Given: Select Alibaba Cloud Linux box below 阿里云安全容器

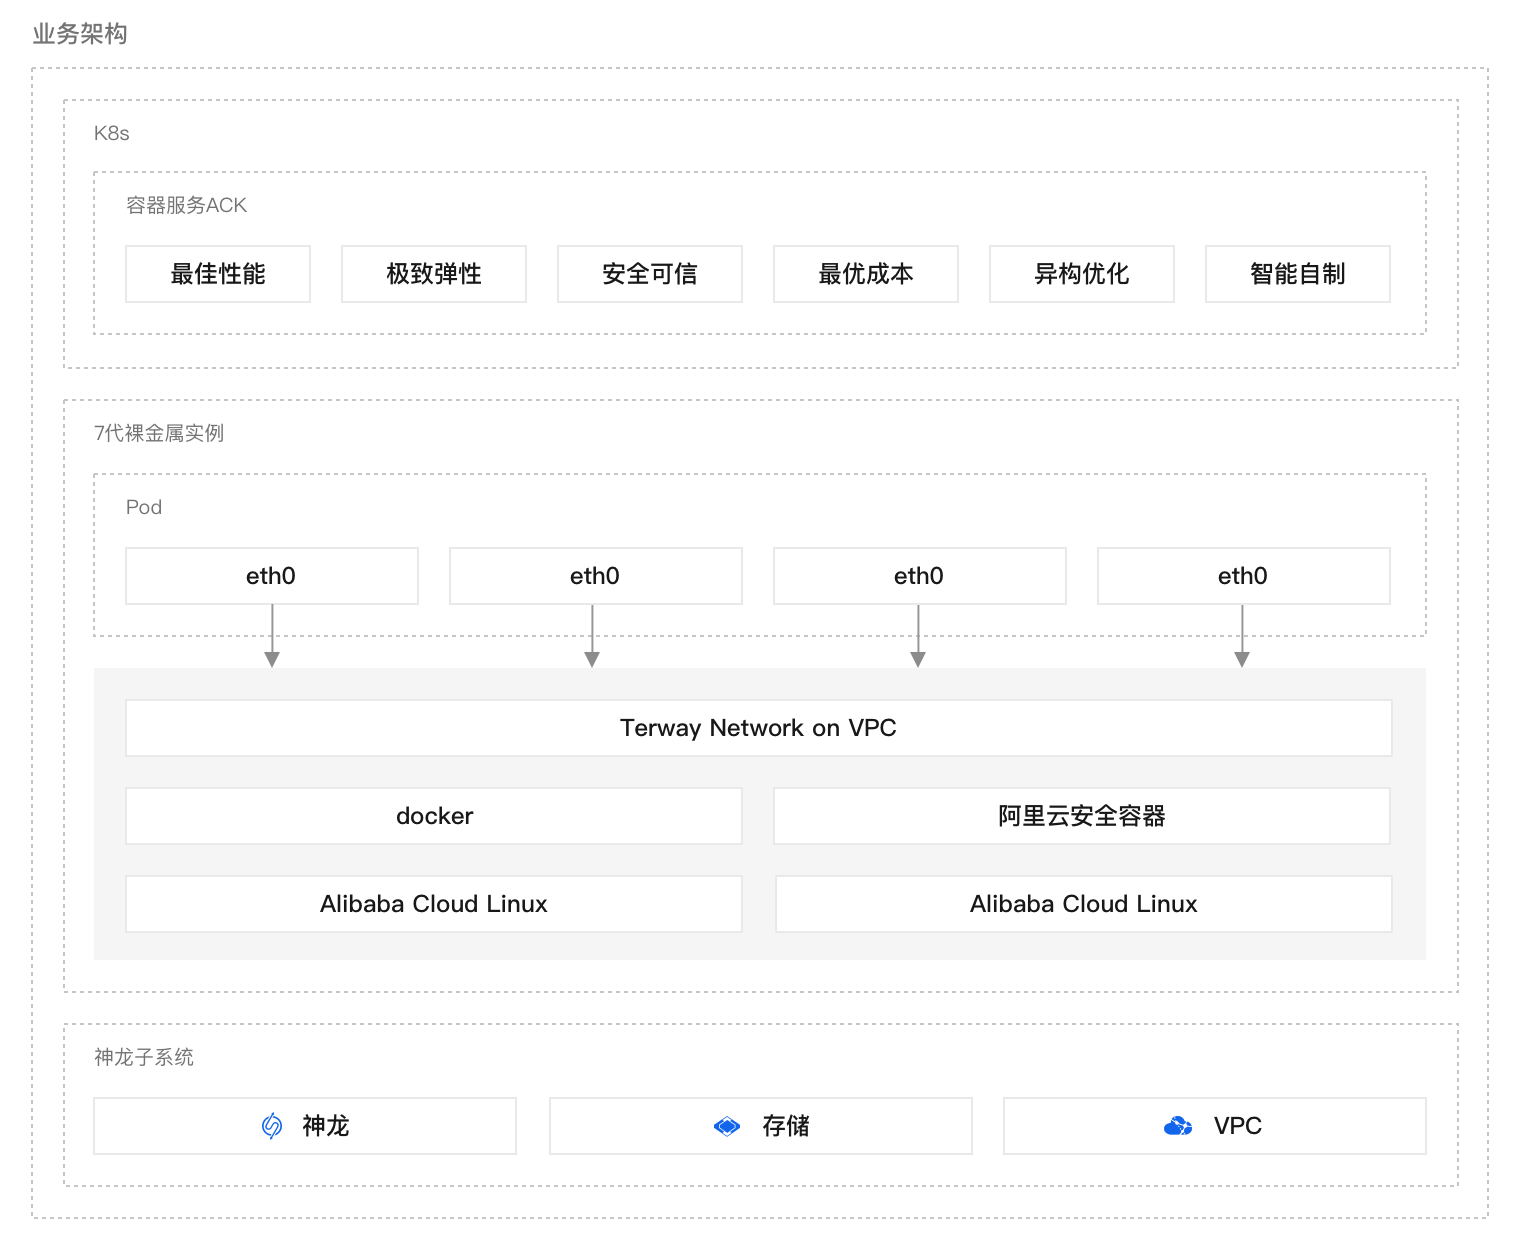Looking at the screenshot, I should (x=1084, y=904).
